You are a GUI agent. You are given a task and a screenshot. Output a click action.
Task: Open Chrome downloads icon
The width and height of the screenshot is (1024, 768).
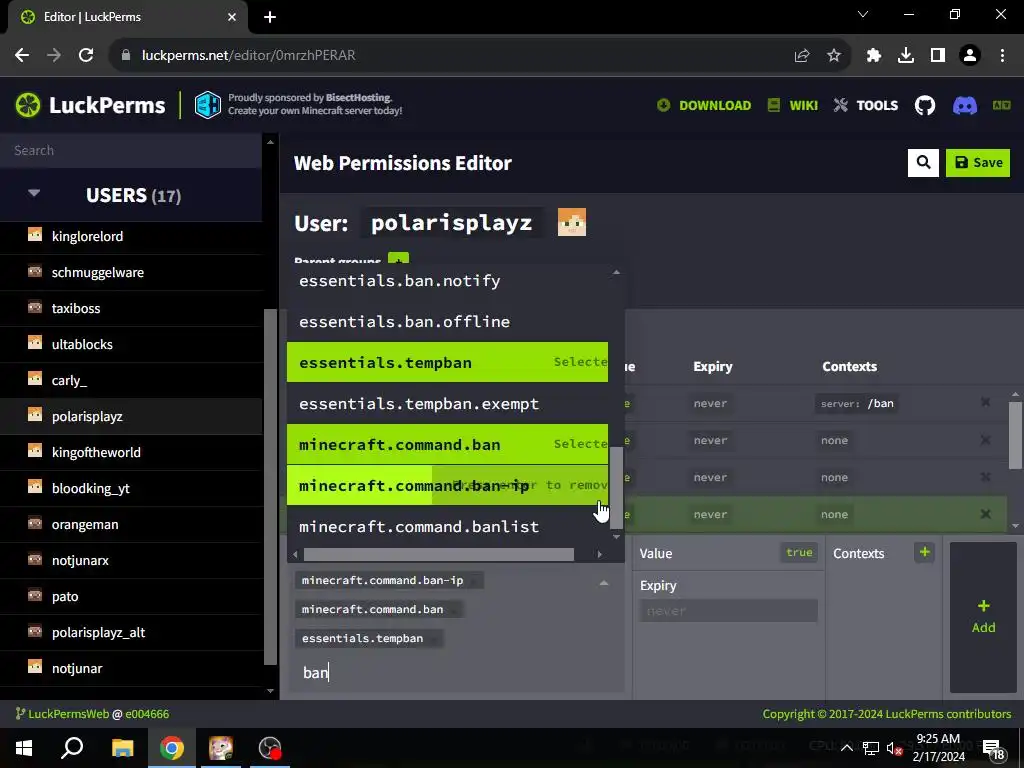click(906, 55)
